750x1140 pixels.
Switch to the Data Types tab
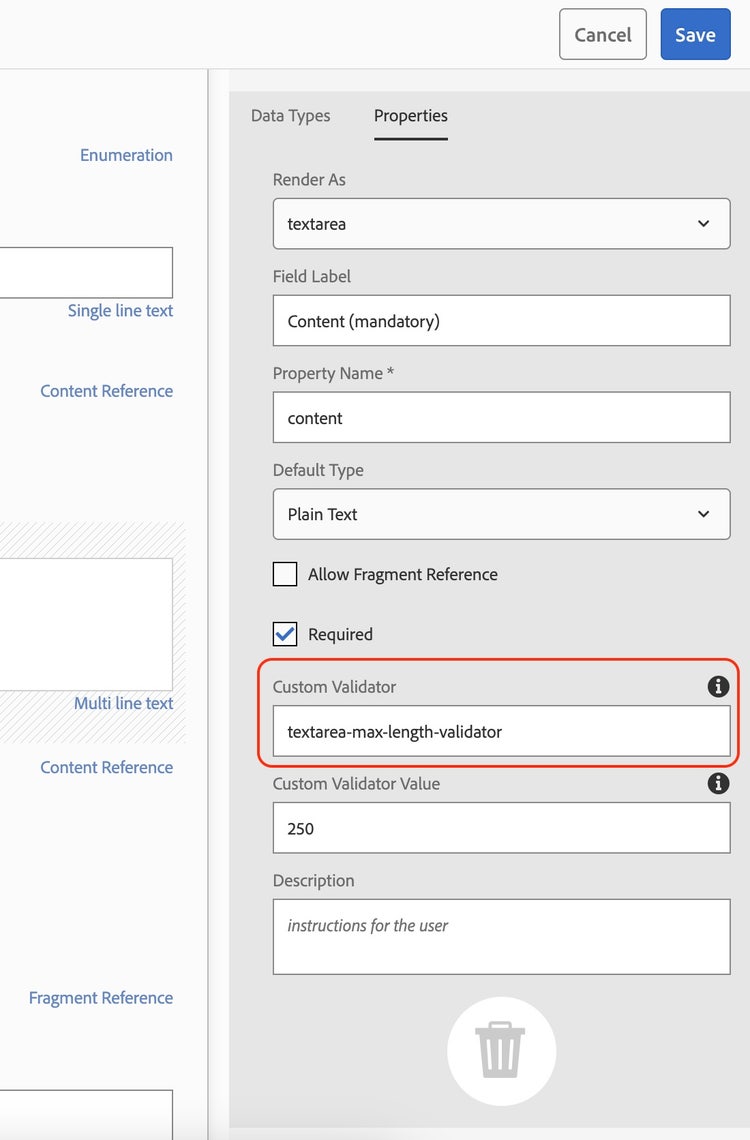290,116
